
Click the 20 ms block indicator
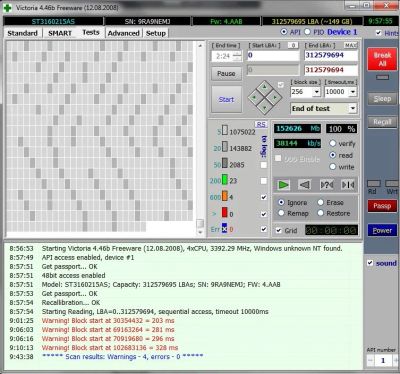(x=225, y=147)
